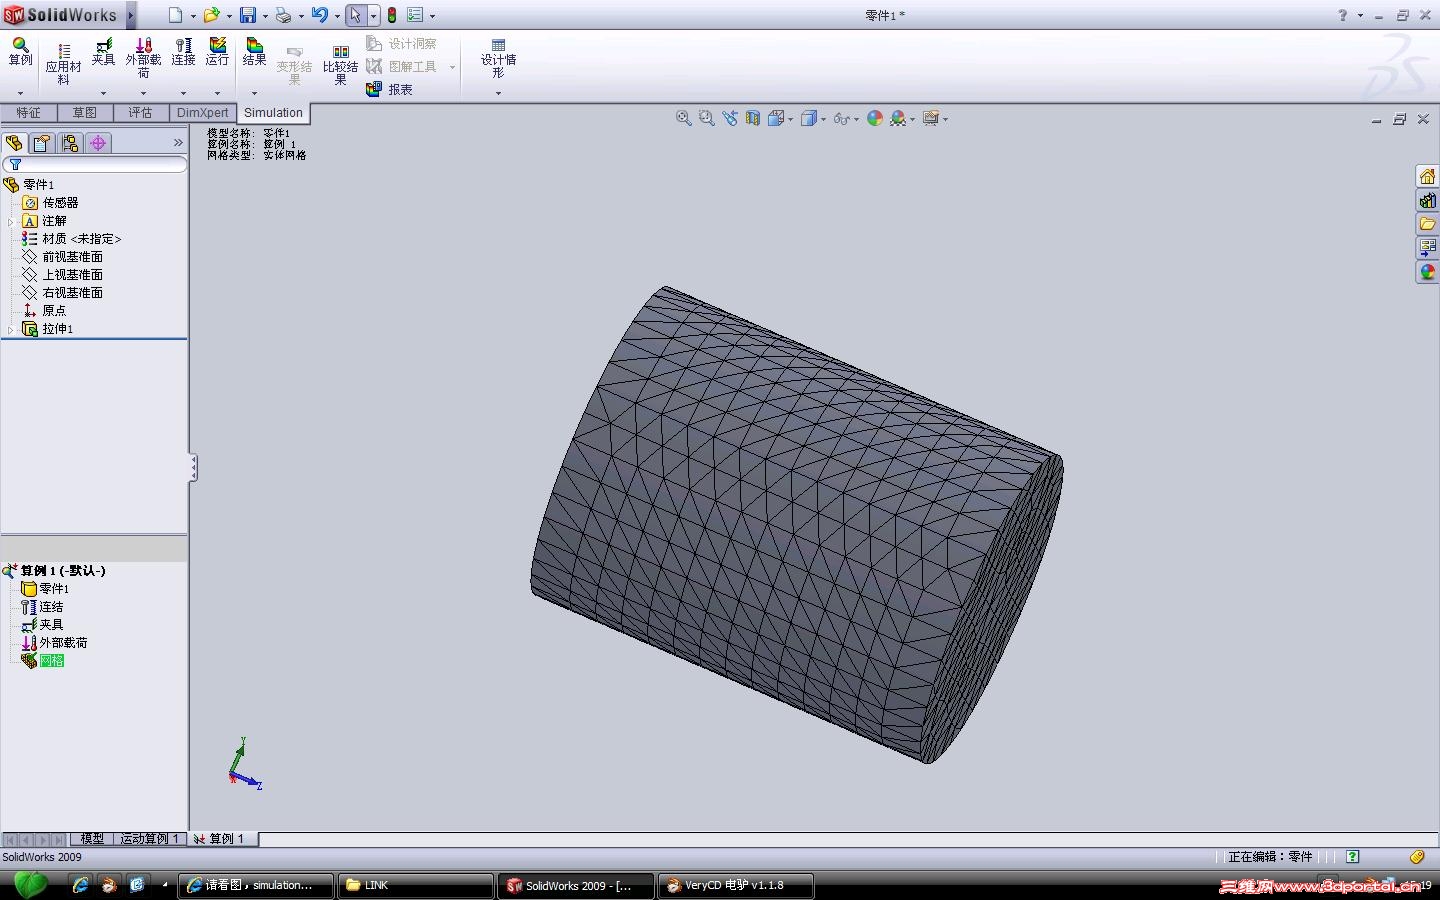Open the Design Library task pane icon
The image size is (1440, 900).
pyautogui.click(x=1427, y=200)
